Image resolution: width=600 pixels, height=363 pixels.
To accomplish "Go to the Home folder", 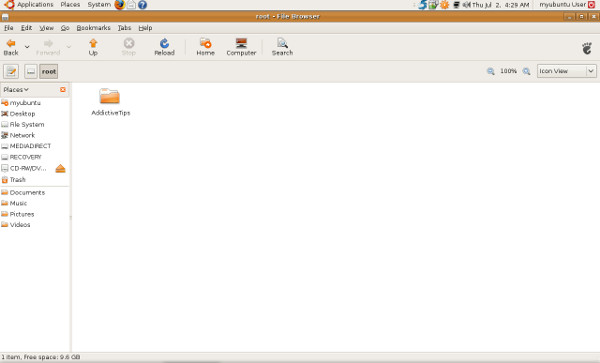I will [x=205, y=47].
